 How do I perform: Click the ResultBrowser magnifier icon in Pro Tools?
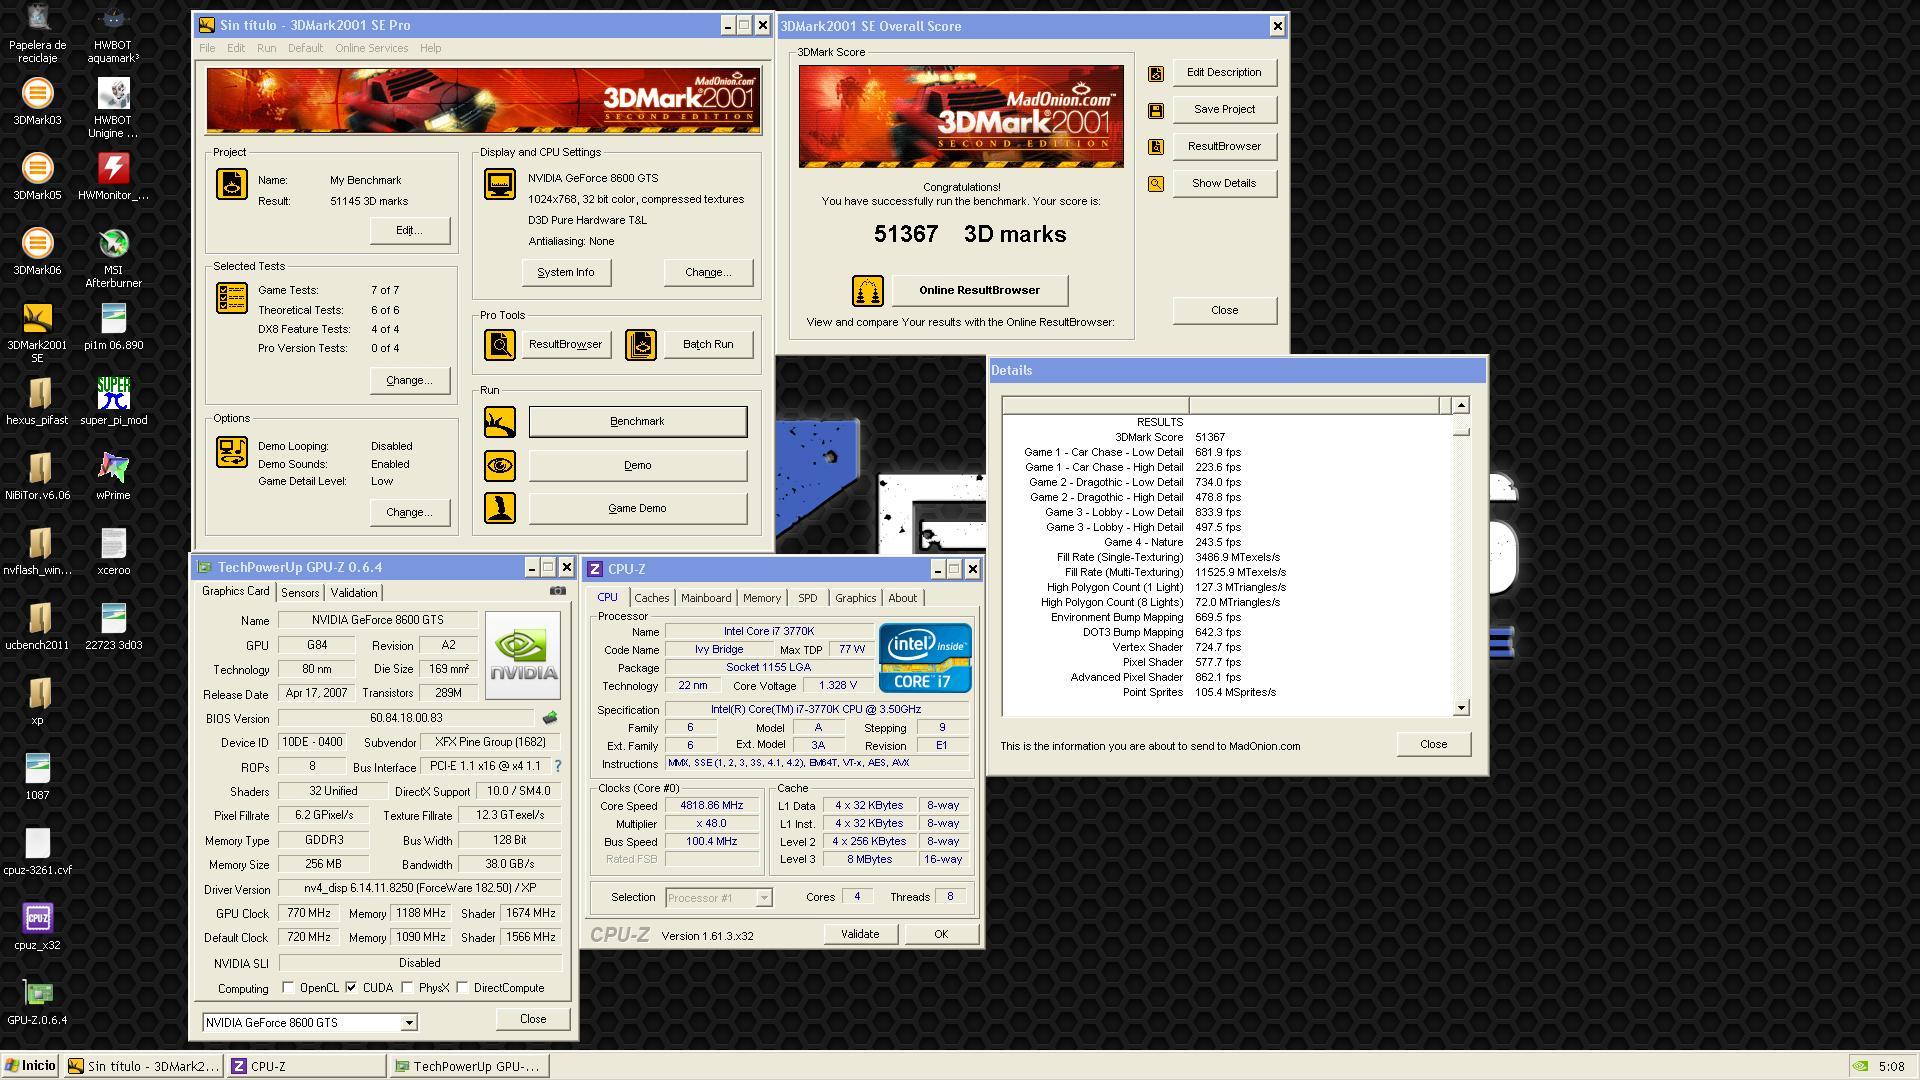click(500, 344)
